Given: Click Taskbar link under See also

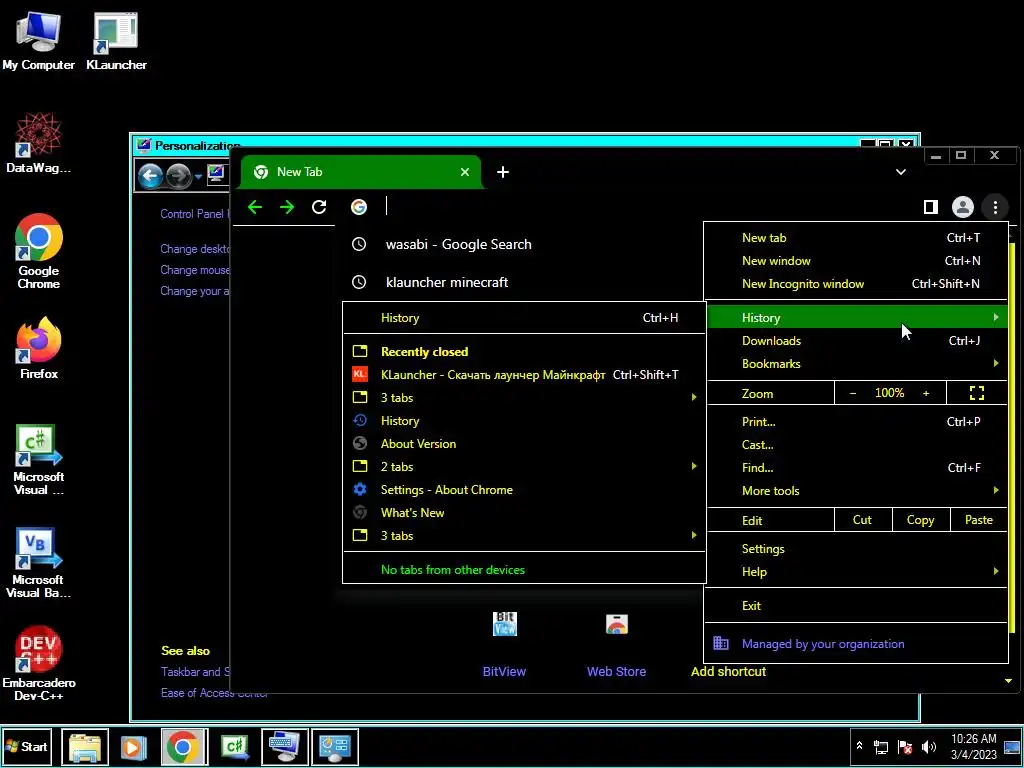Looking at the screenshot, I should 195,671.
